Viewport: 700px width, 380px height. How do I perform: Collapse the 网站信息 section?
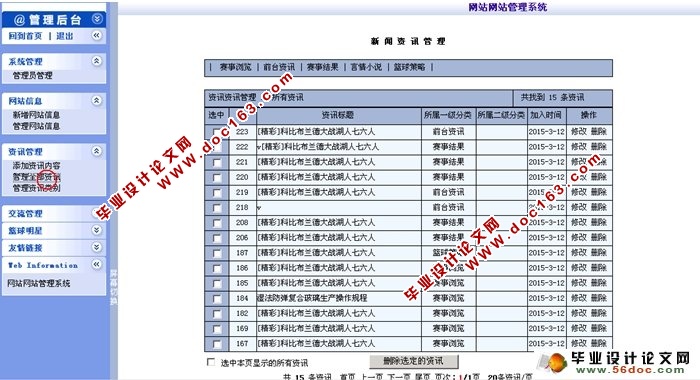point(97,100)
